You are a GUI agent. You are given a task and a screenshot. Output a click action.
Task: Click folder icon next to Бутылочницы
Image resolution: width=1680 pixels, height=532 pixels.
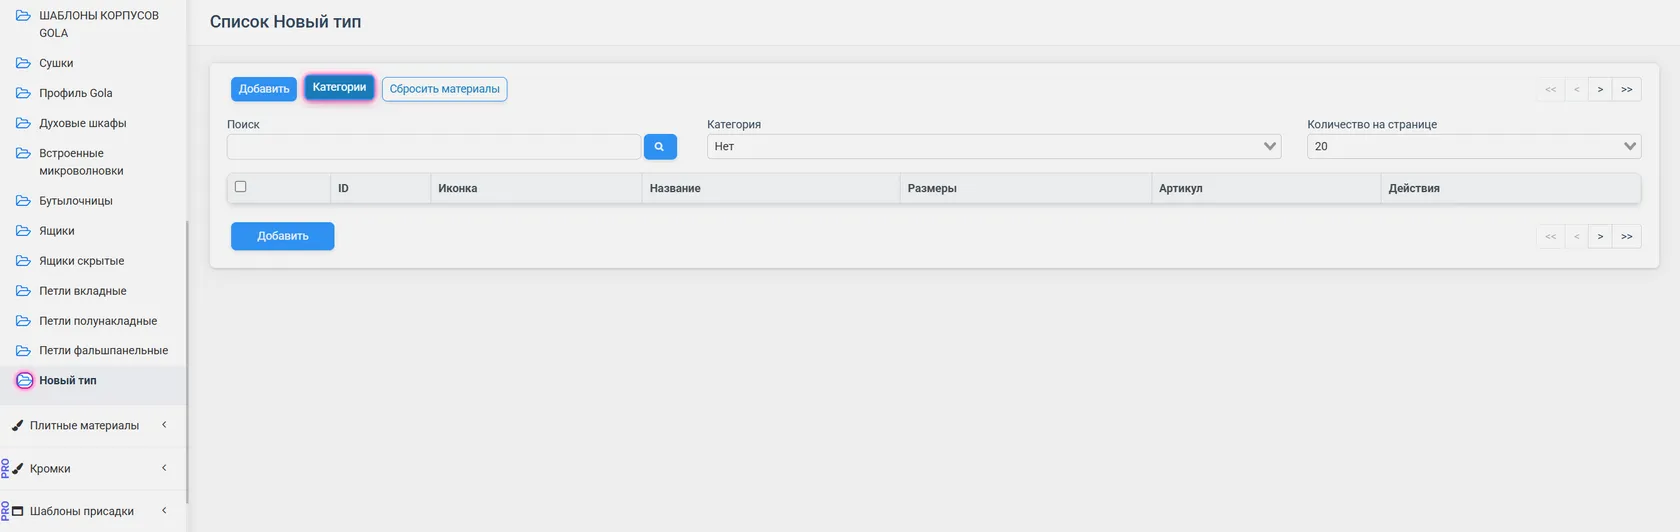23,201
